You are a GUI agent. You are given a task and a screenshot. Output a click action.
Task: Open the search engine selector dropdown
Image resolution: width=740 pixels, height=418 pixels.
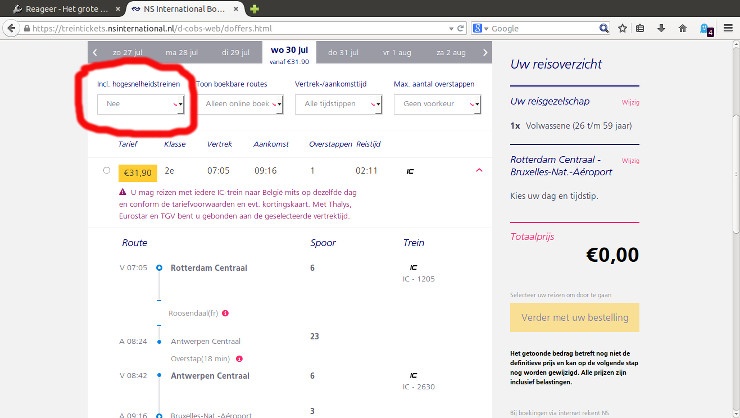click(x=480, y=28)
